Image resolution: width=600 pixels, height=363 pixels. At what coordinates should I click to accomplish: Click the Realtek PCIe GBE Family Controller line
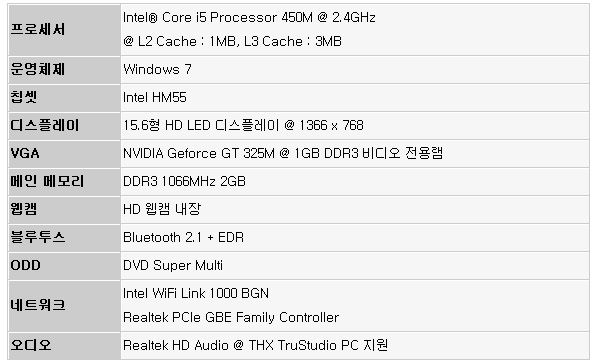tap(231, 317)
